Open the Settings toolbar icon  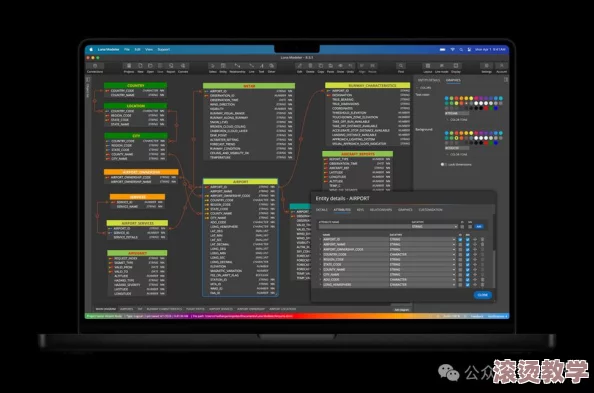click(x=486, y=66)
